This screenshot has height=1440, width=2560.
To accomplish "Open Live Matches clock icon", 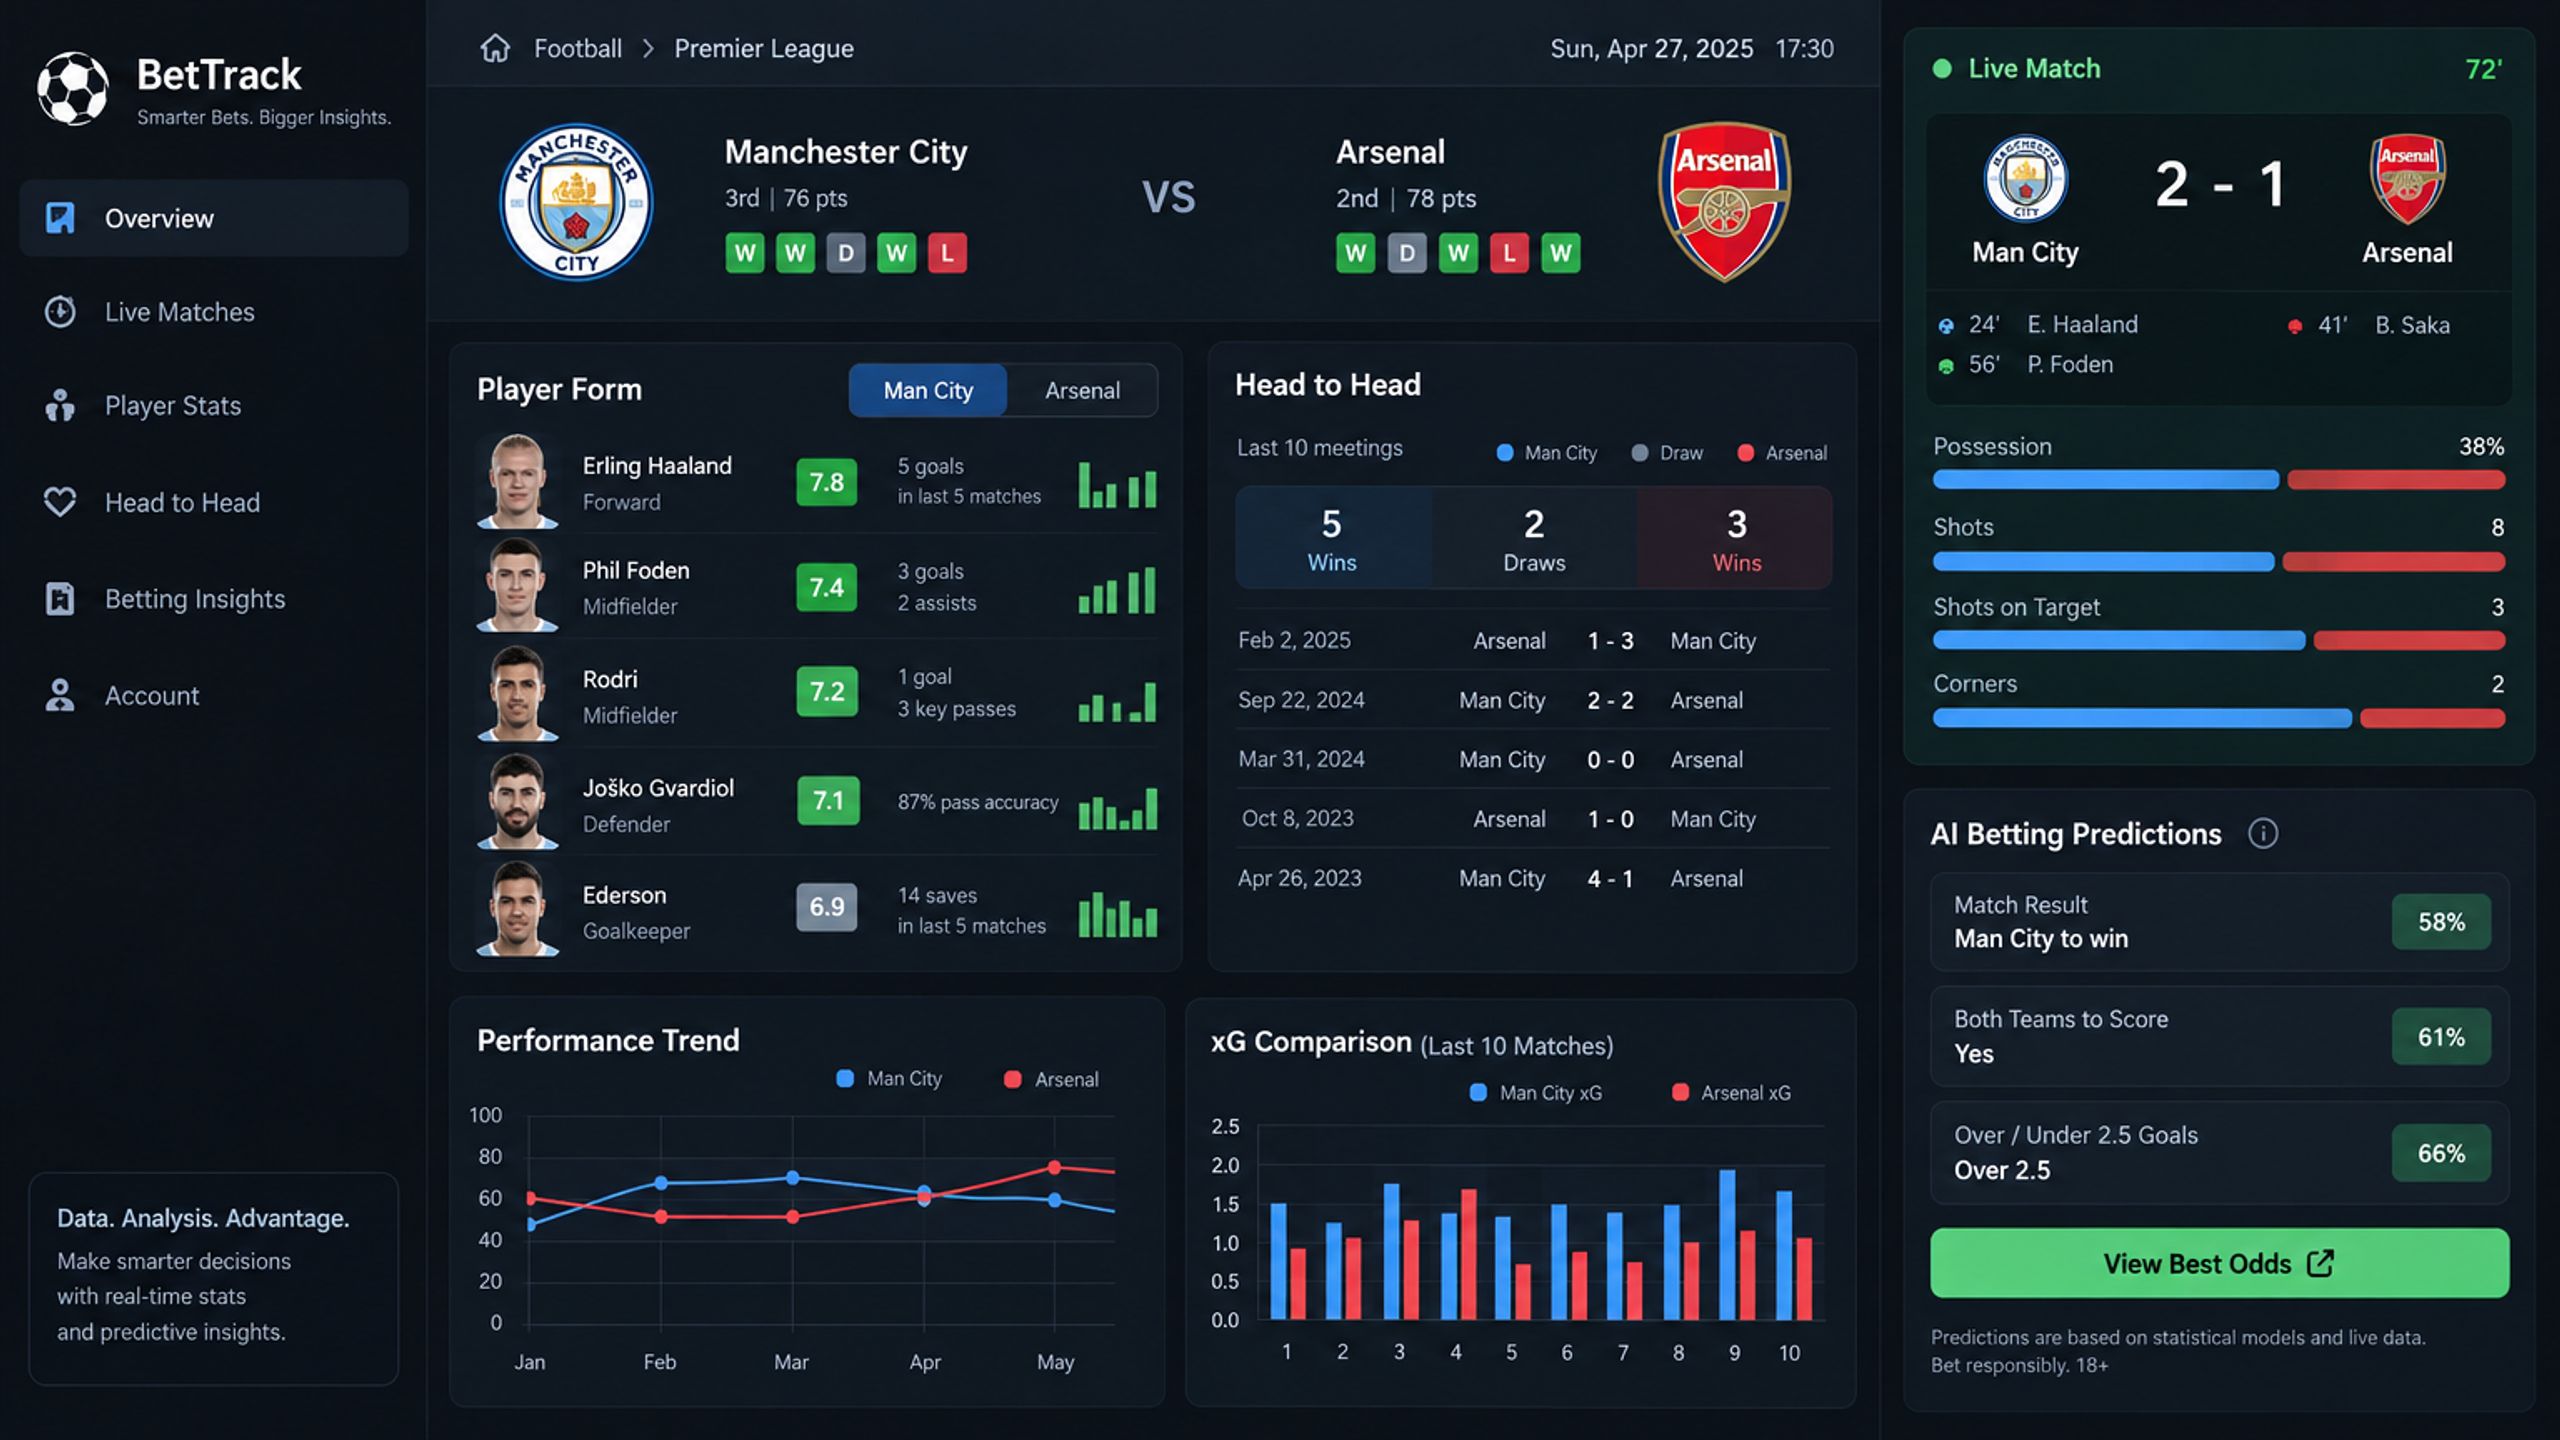I will 60,312.
